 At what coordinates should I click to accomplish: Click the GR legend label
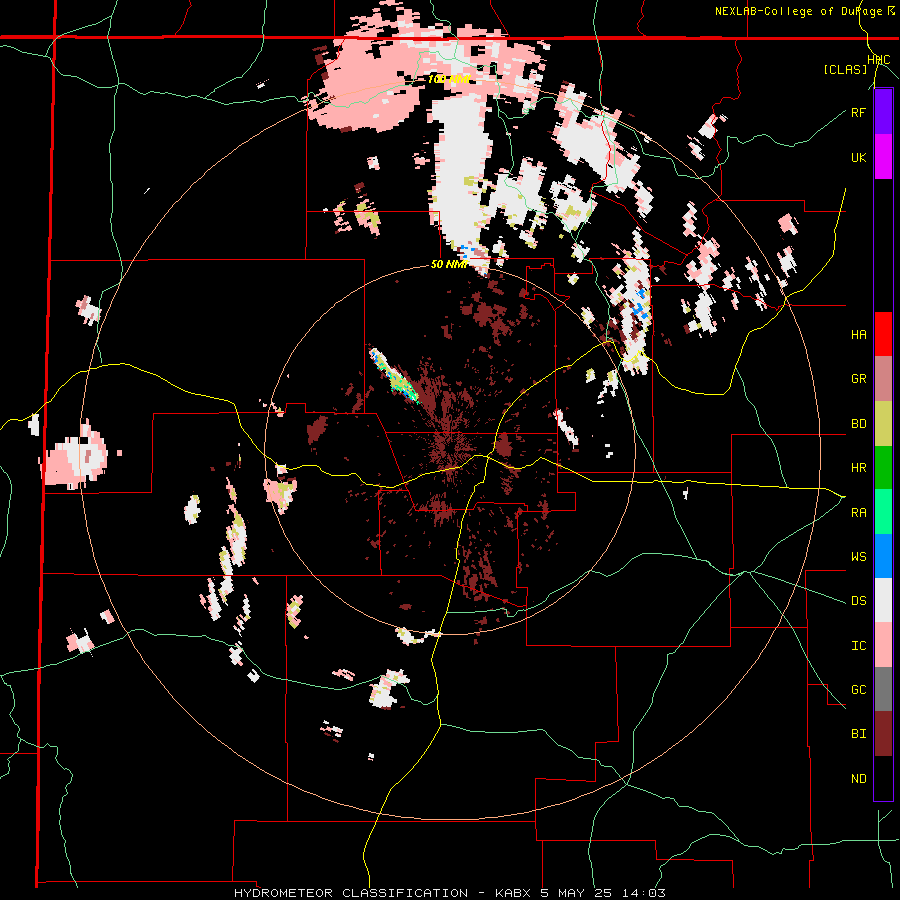tap(858, 379)
